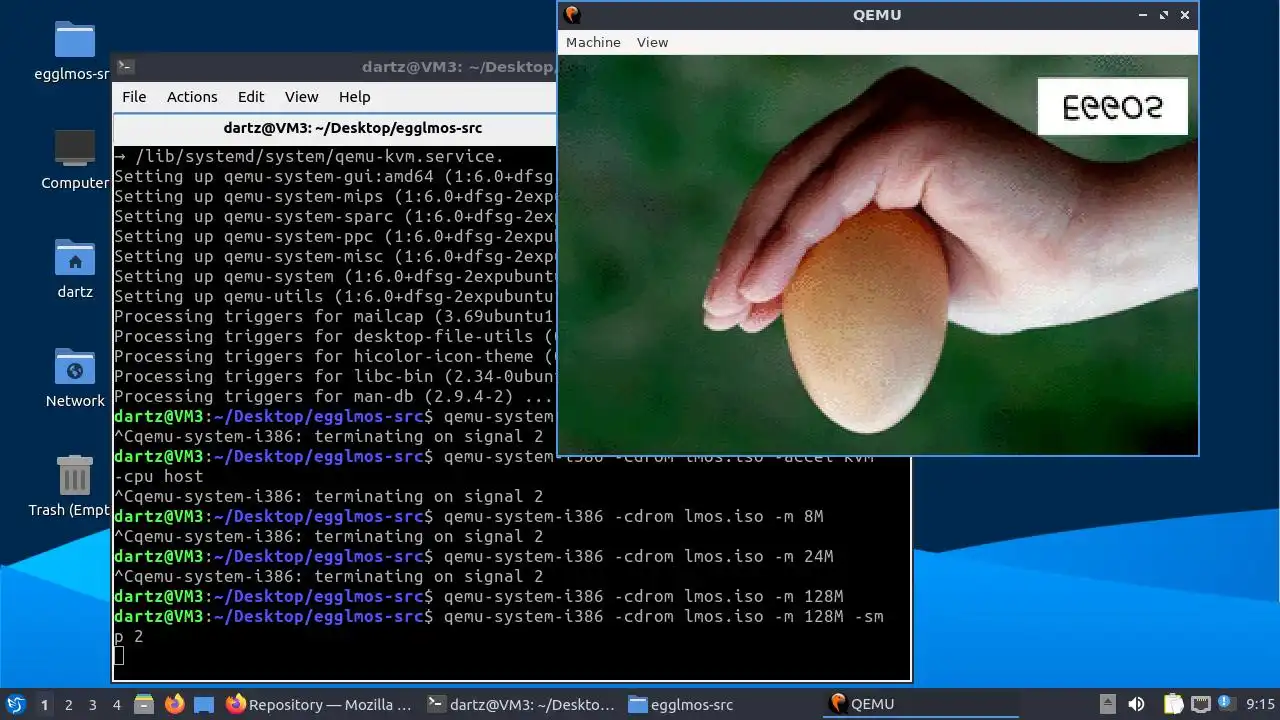Open the Edit menu in terminal

(x=251, y=97)
